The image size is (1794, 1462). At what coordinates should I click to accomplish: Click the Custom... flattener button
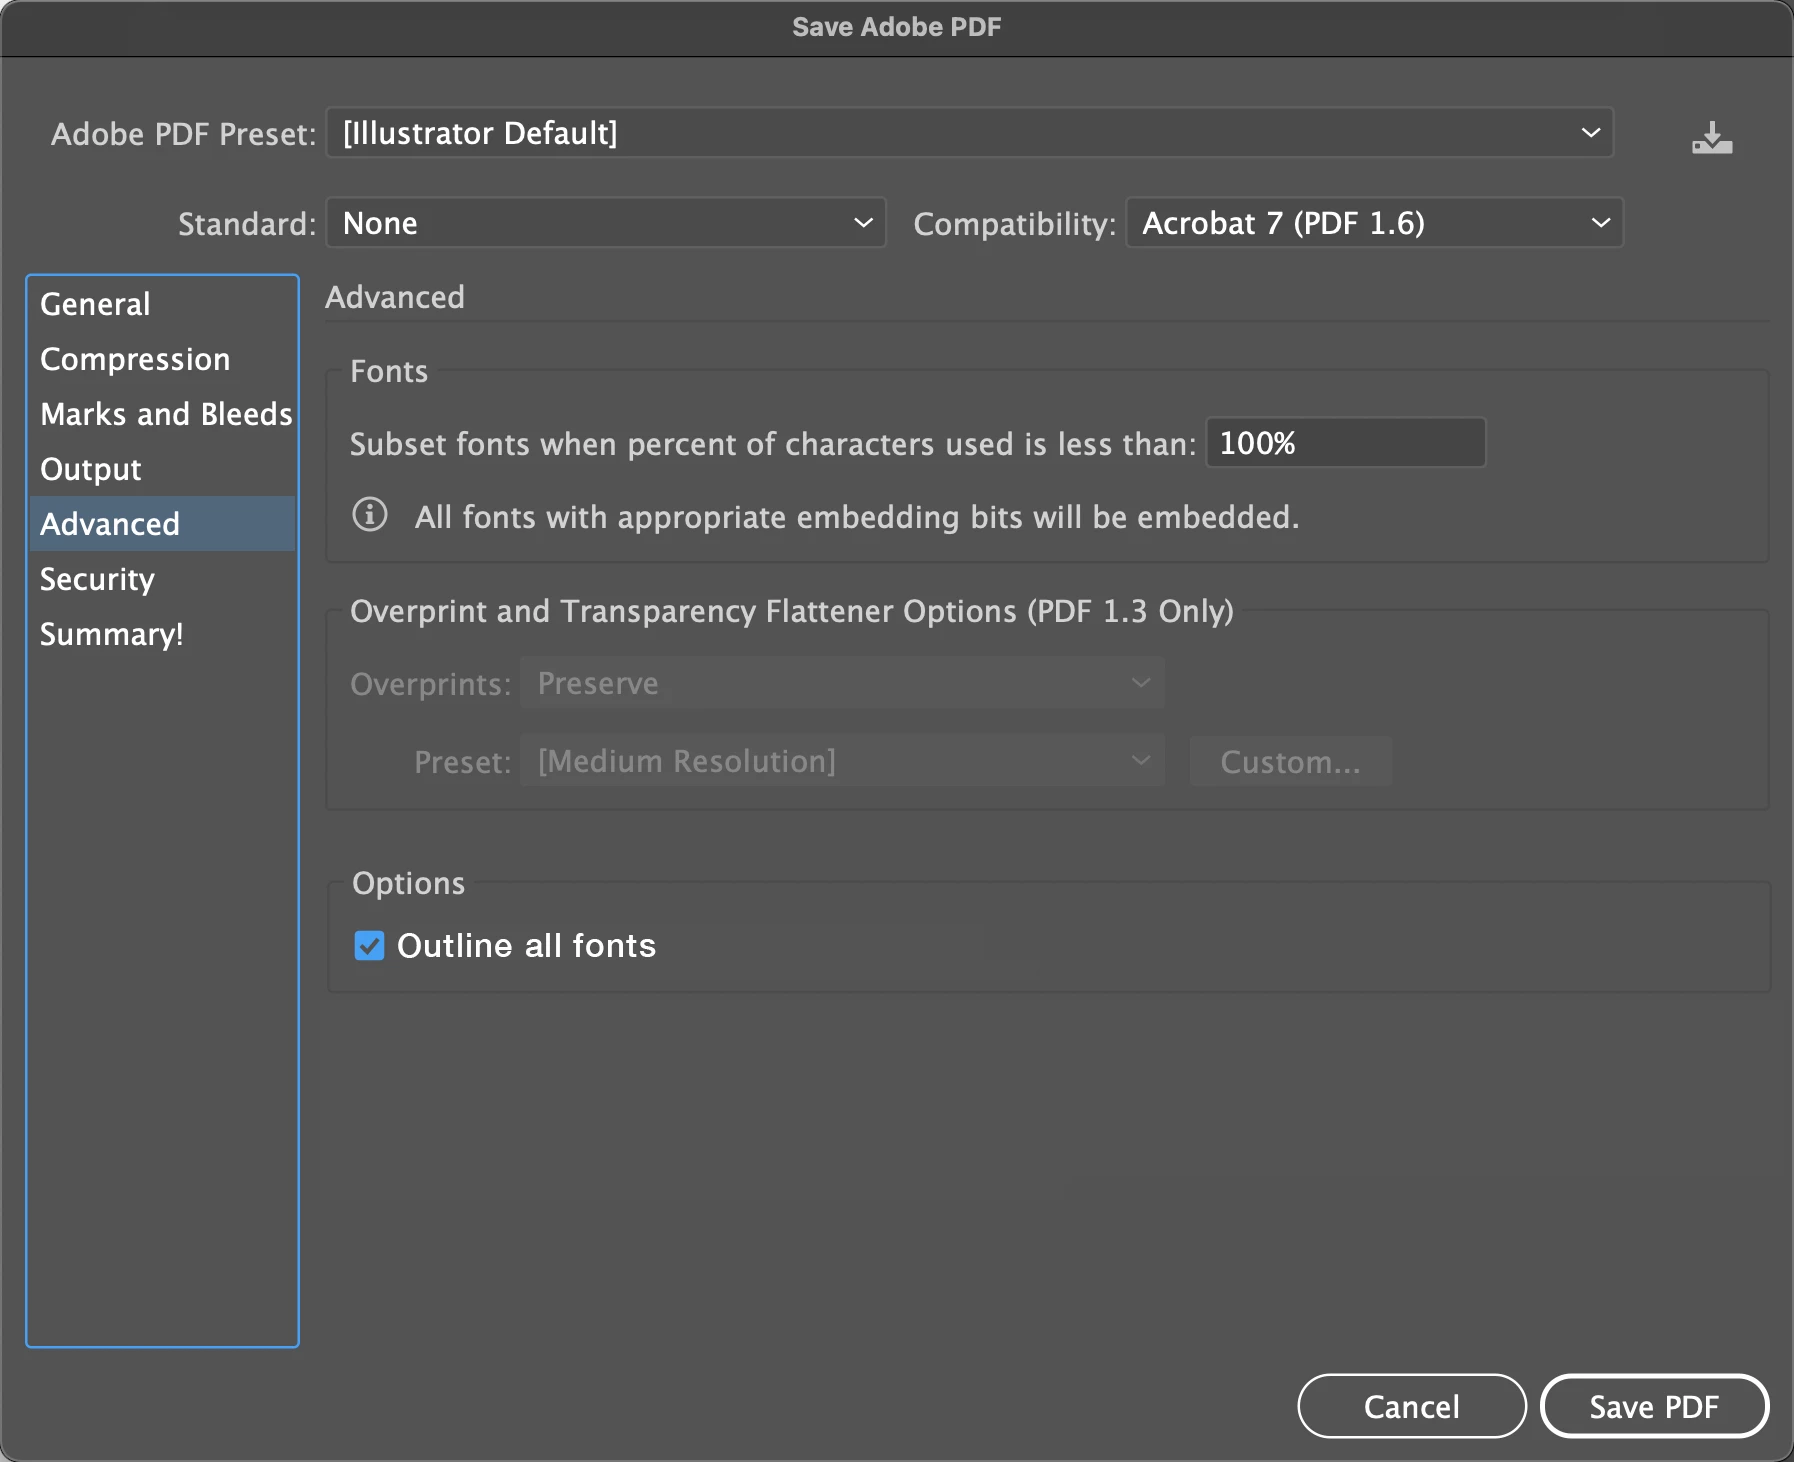click(1290, 762)
